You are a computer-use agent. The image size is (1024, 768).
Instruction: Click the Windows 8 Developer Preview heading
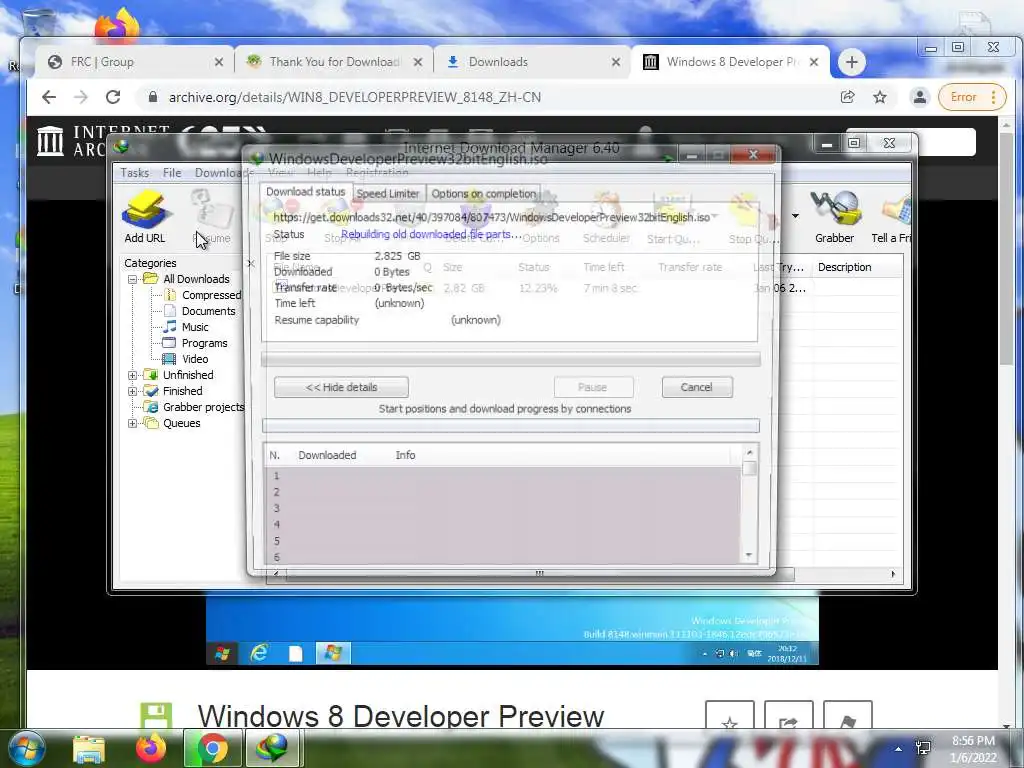click(400, 716)
